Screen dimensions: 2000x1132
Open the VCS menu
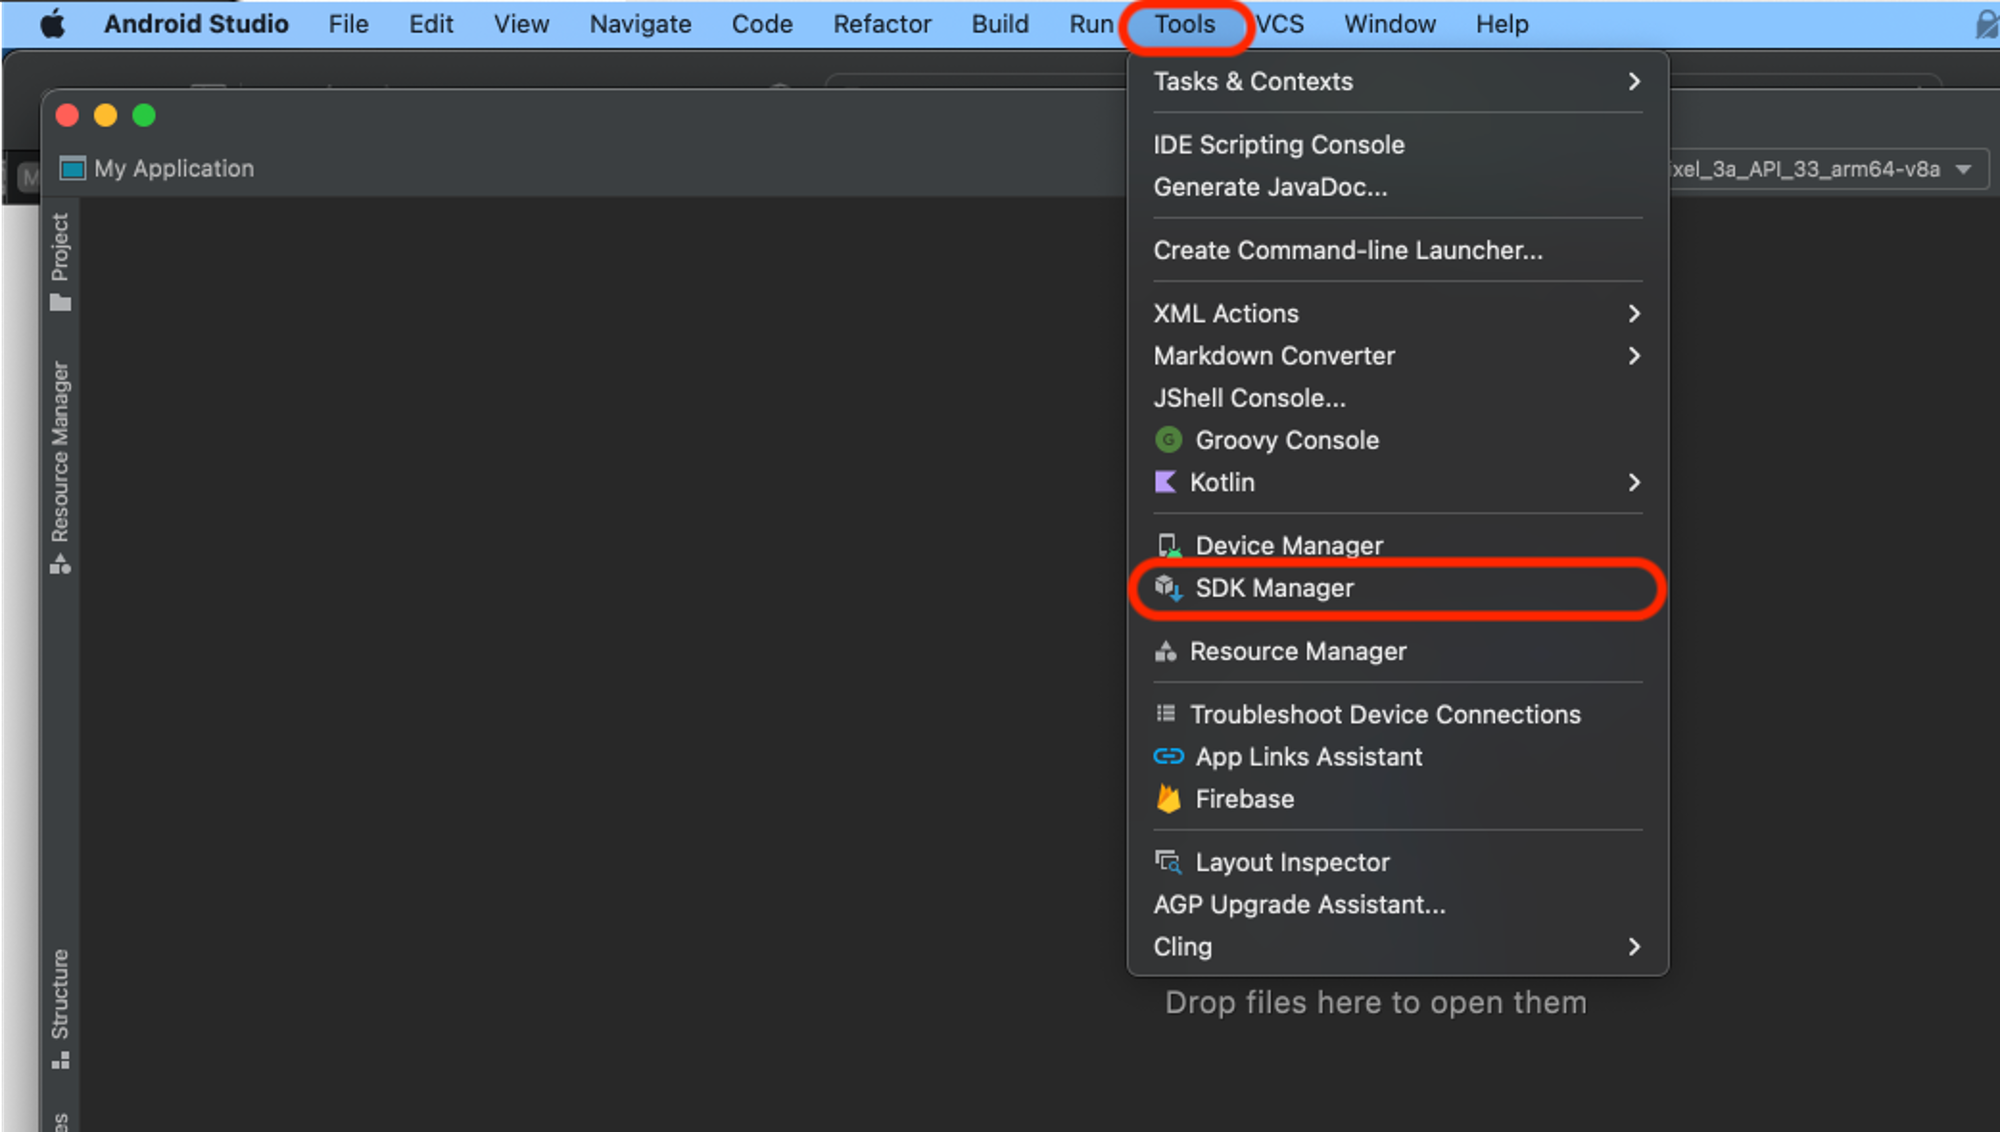[x=1280, y=24]
